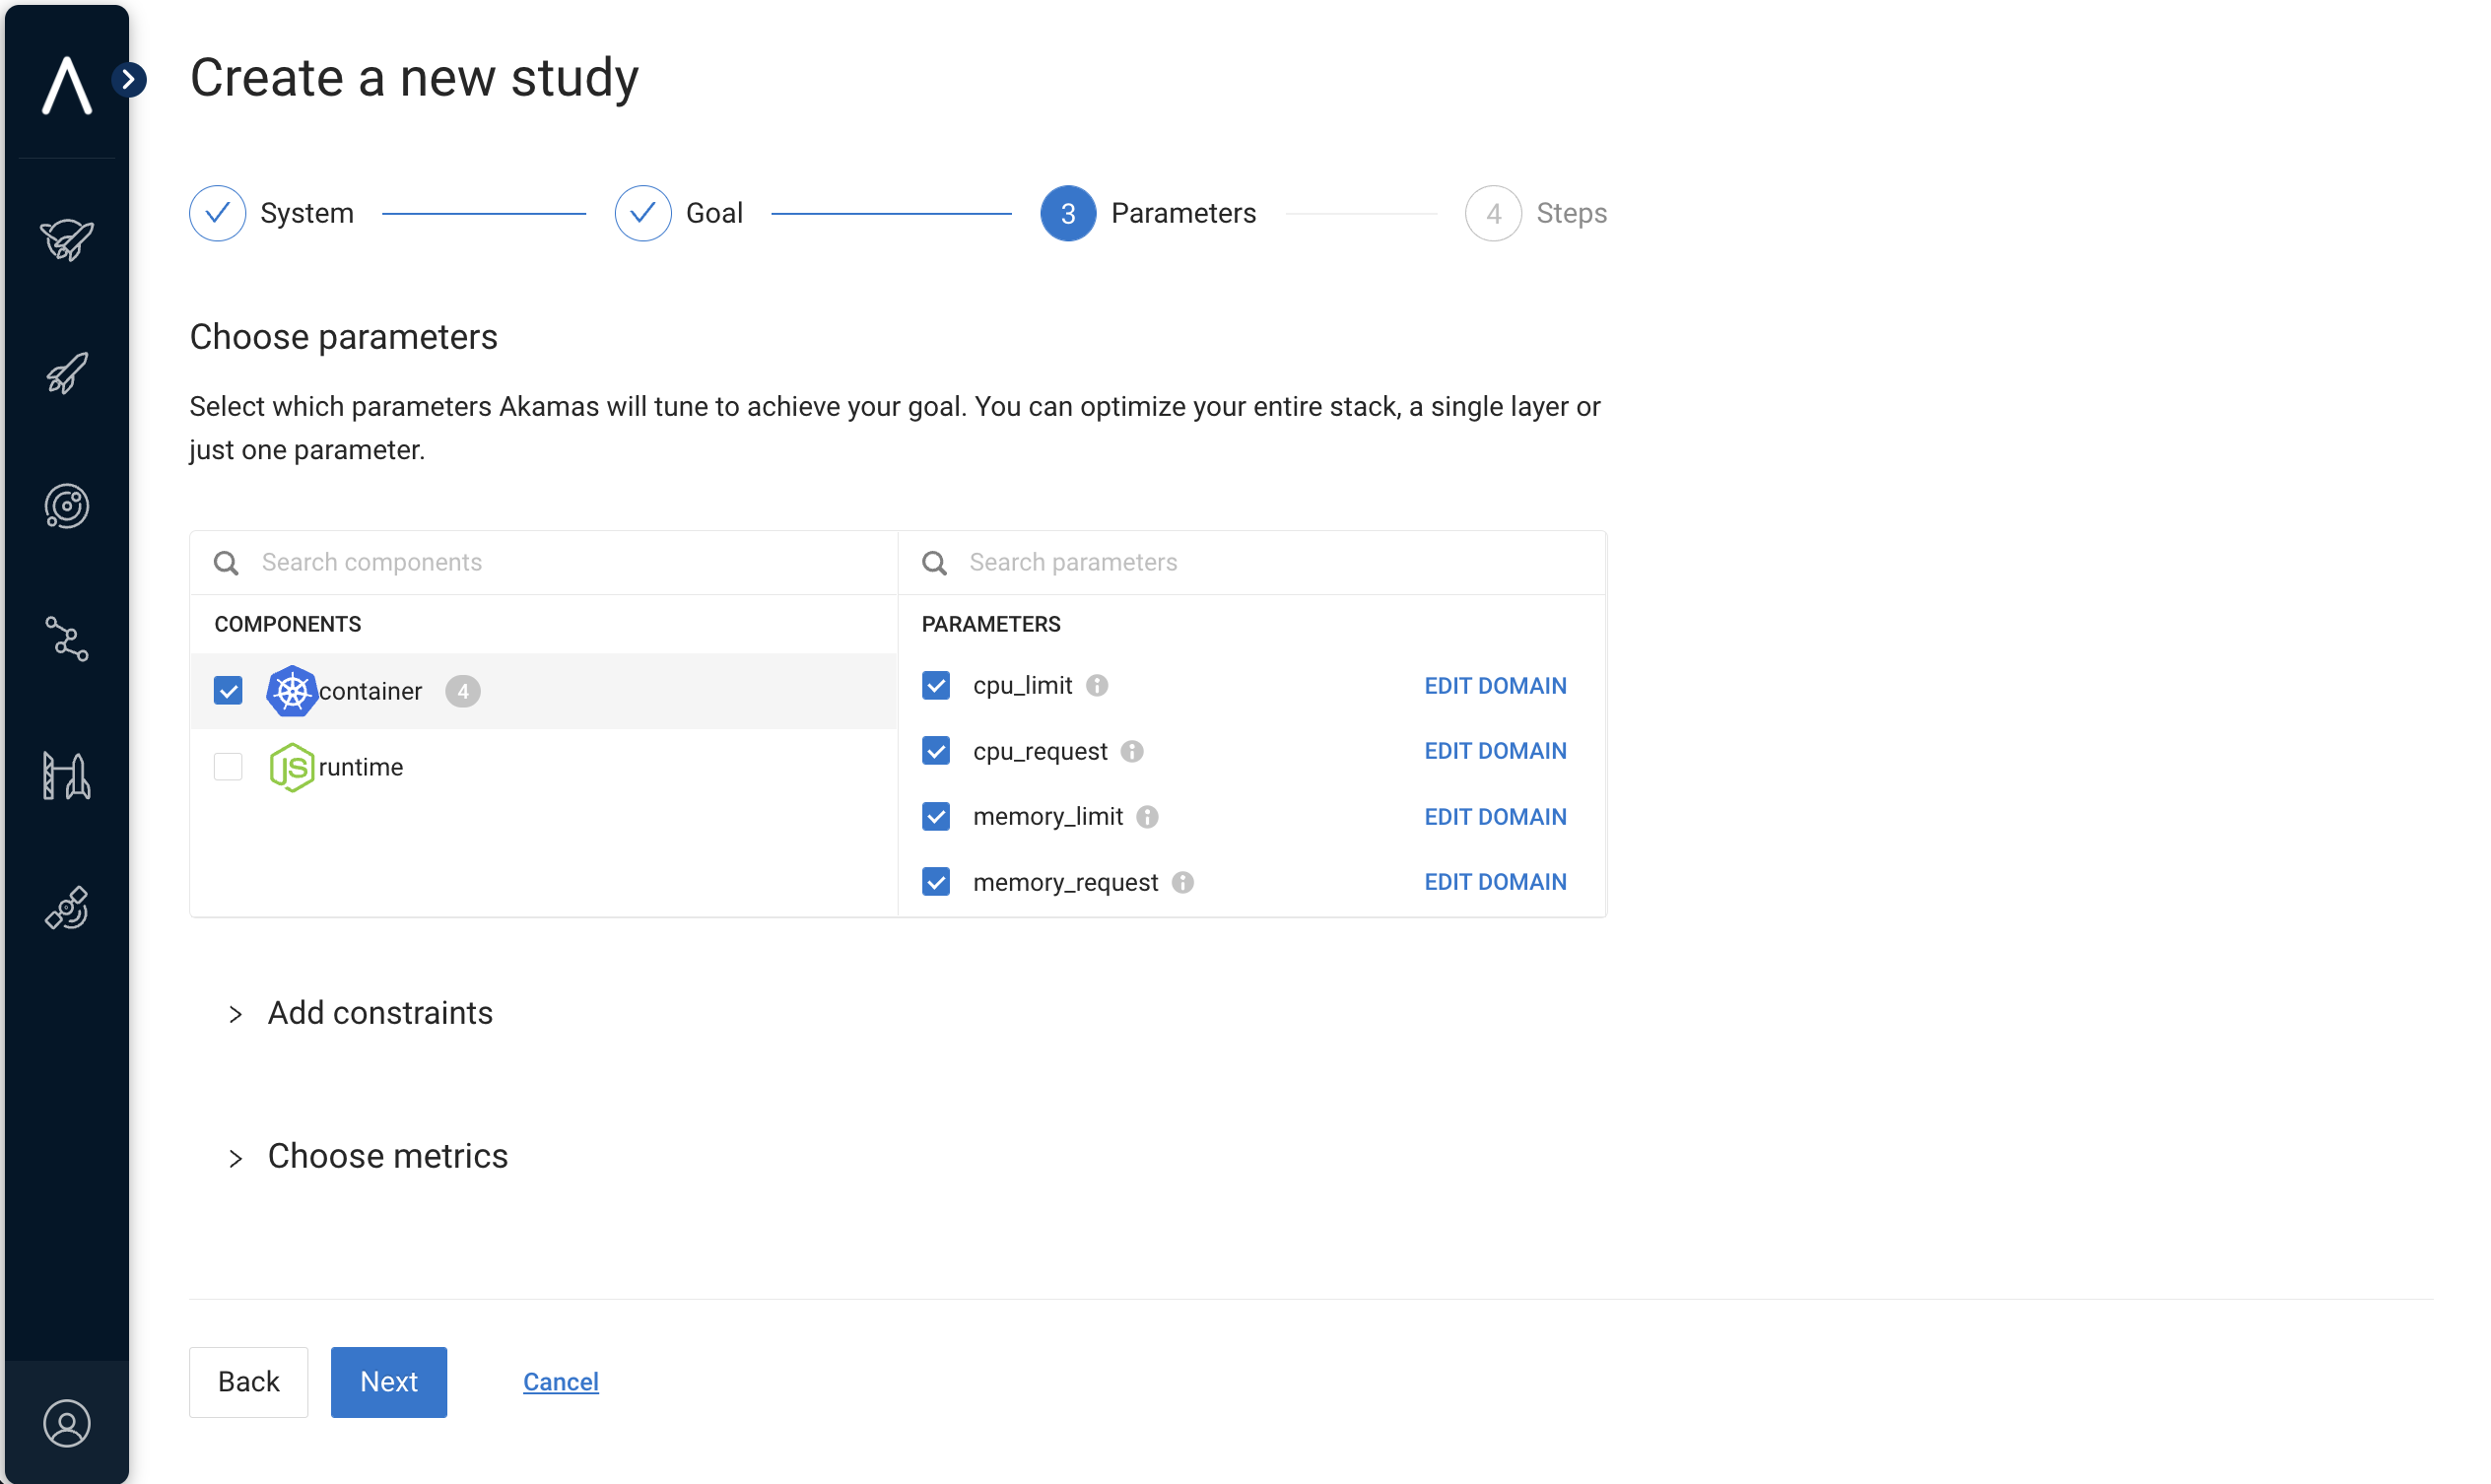
Task: Go to the Goal step
Action: pos(643,213)
